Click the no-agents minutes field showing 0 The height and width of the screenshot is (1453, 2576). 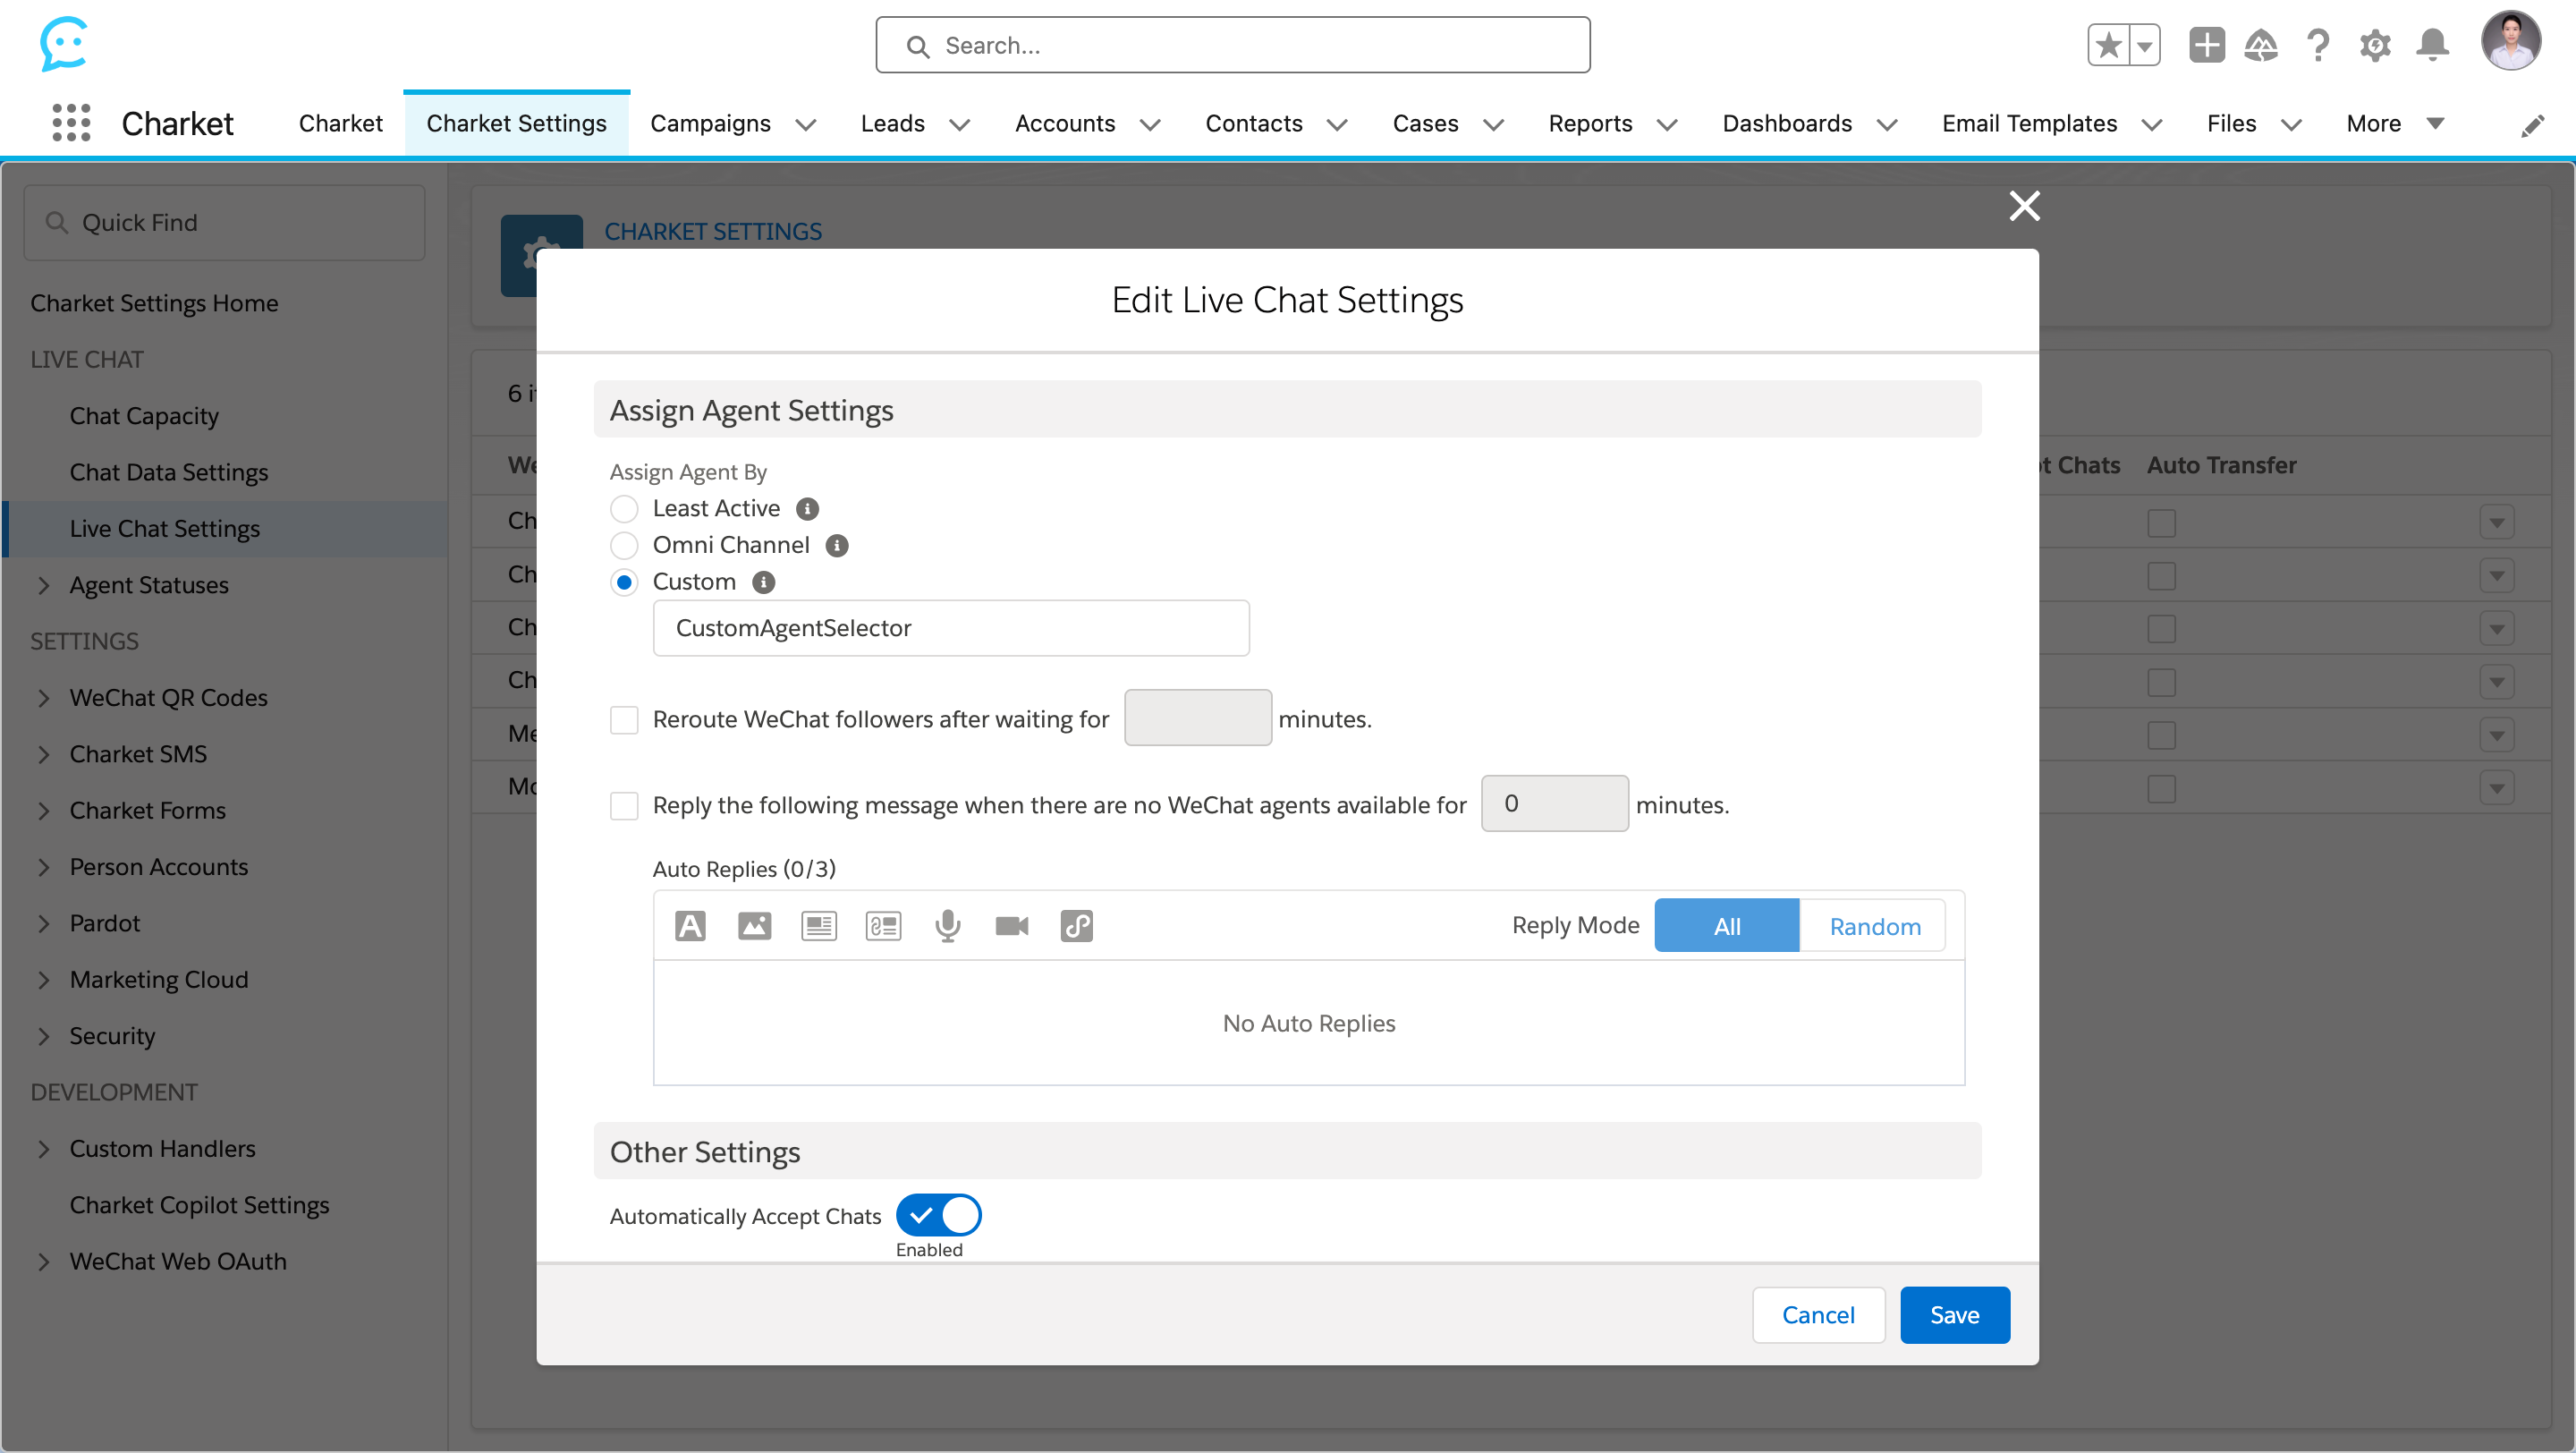(1554, 804)
